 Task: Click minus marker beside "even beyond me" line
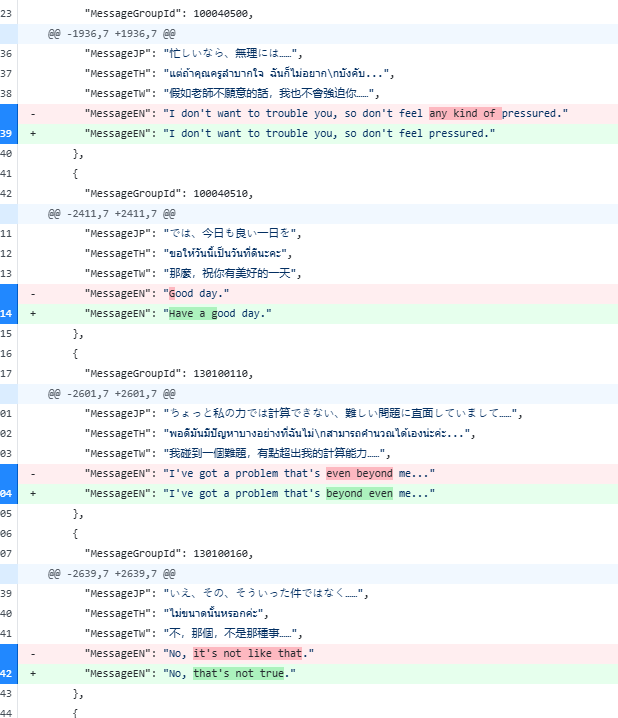click(33, 474)
